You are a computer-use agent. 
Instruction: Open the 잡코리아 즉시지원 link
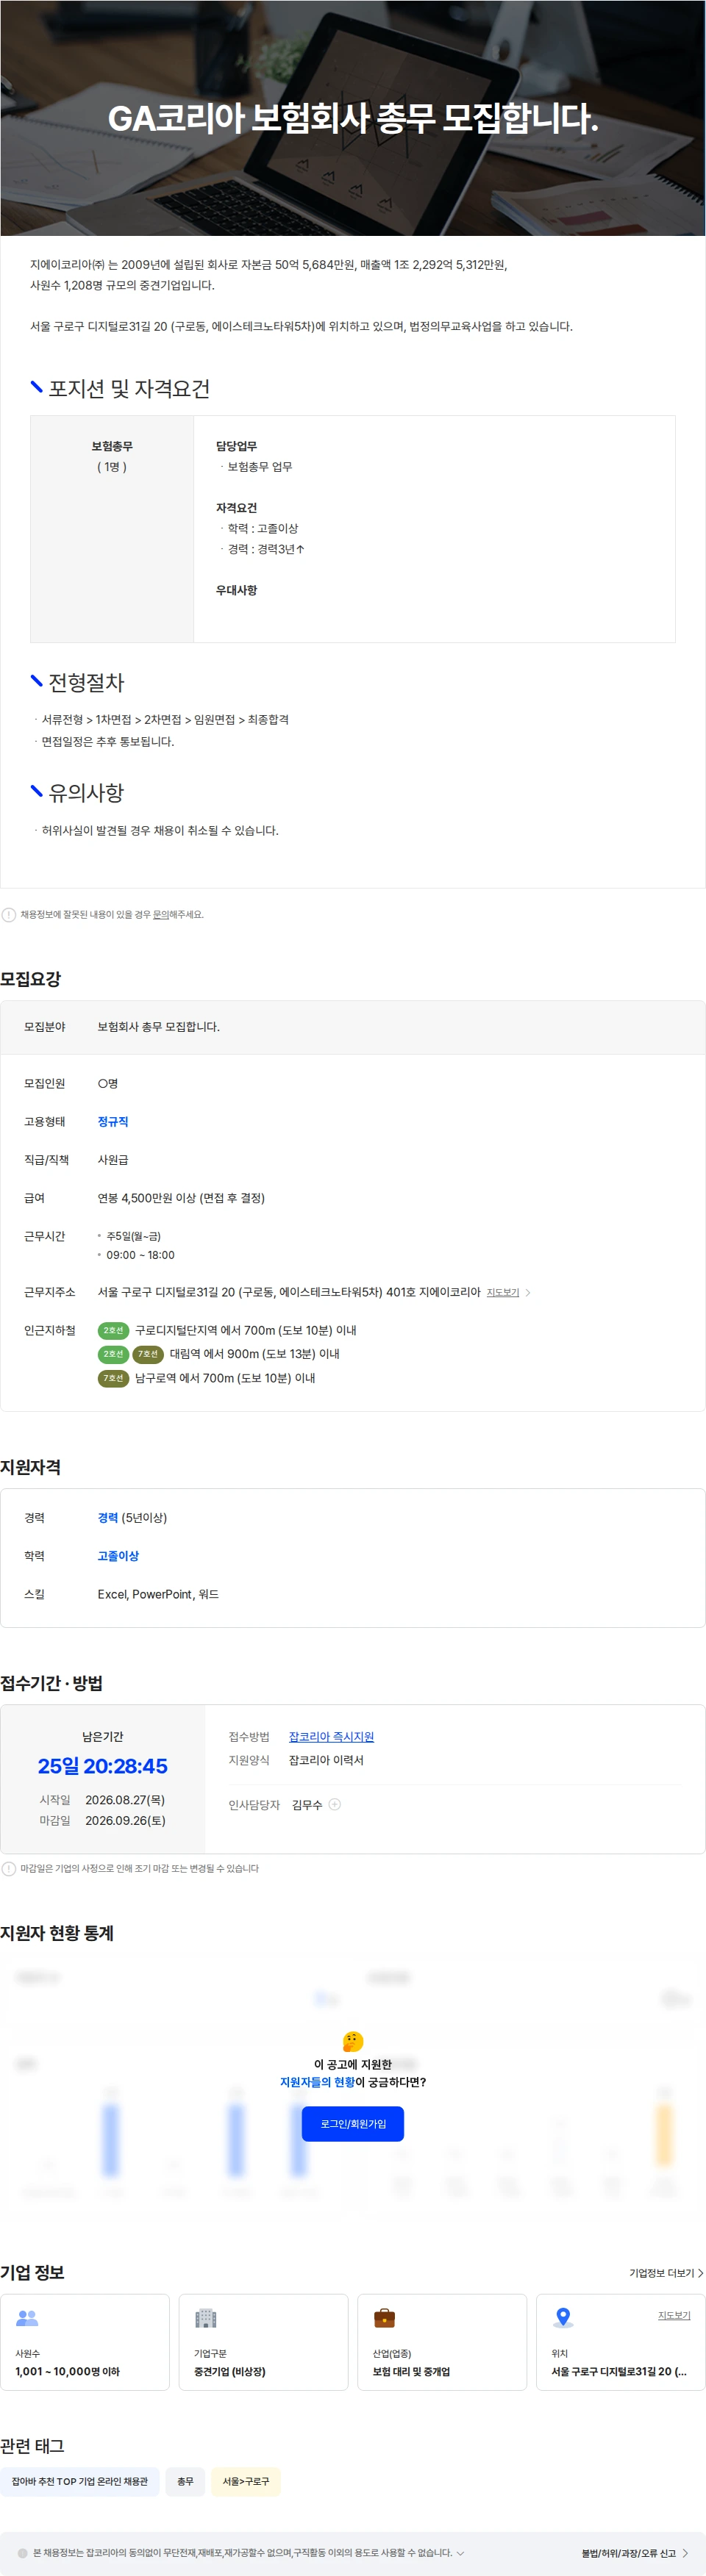[331, 1737]
